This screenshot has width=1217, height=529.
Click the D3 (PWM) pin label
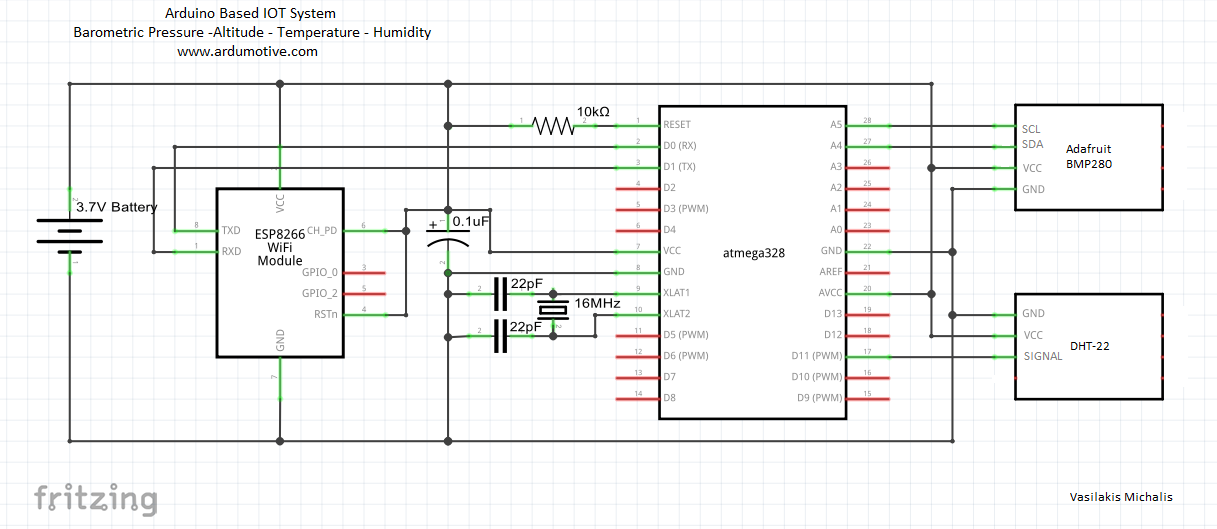685,209
